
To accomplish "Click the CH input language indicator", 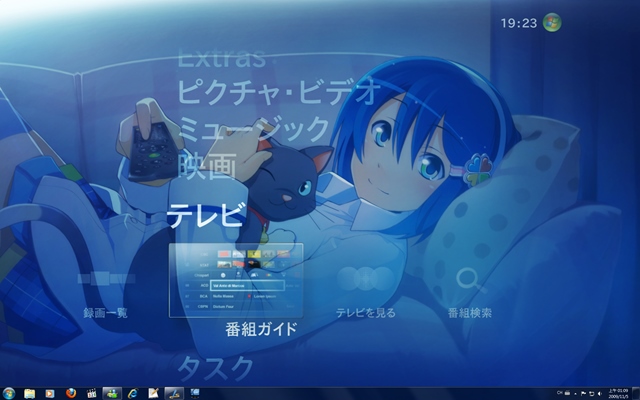I will click(x=560, y=393).
